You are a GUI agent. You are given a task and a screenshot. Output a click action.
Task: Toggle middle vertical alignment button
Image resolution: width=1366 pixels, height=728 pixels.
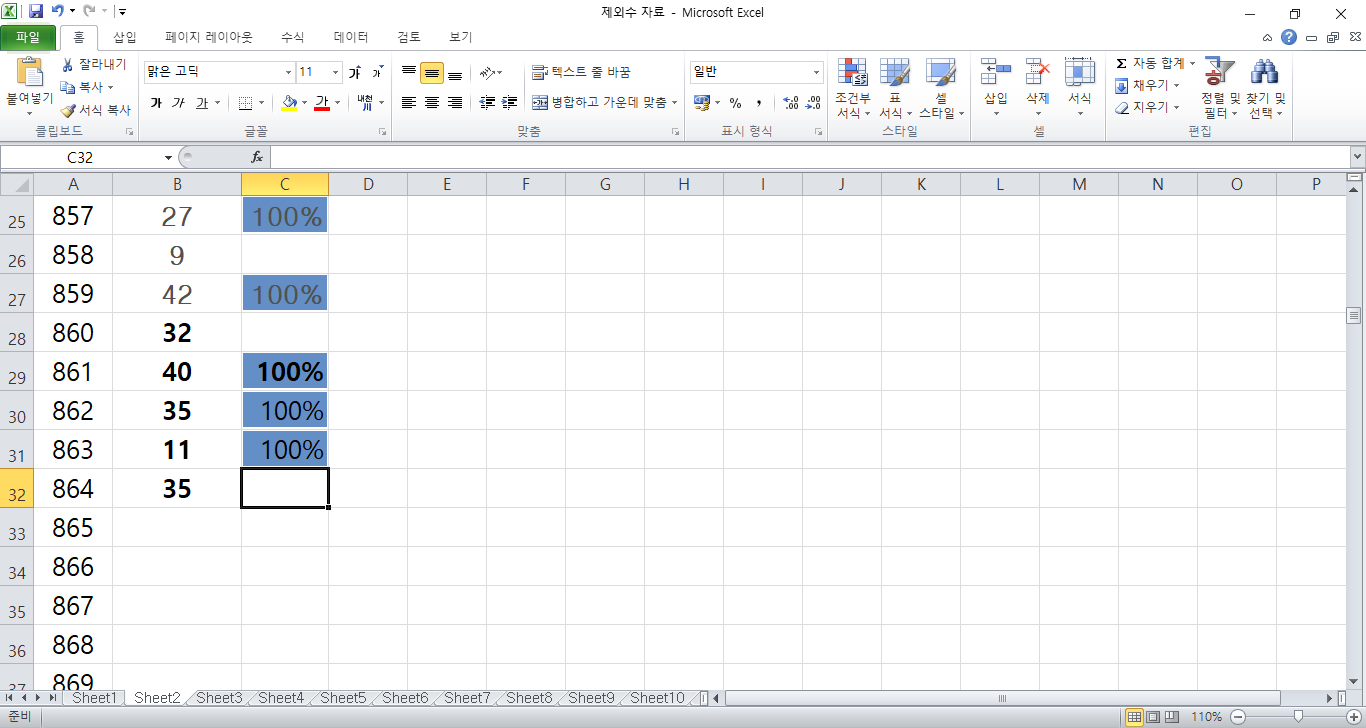(431, 73)
